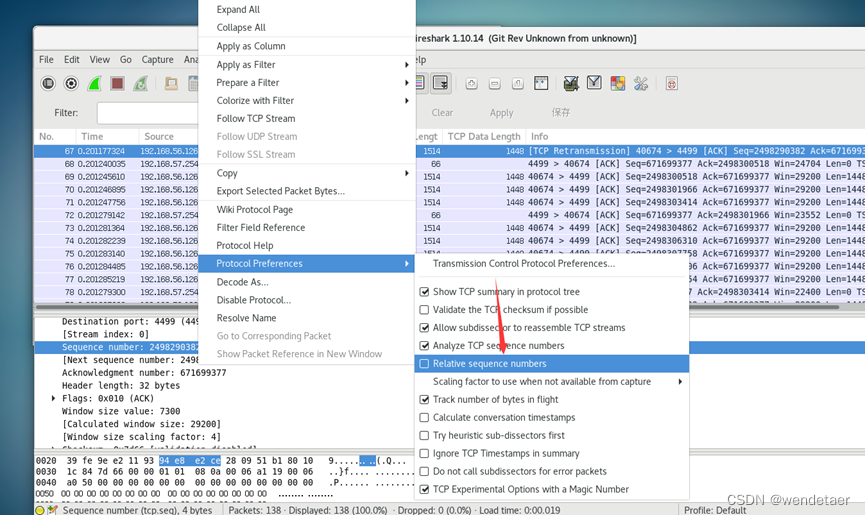Select the Acknowledgment number: 671699377 line
Screen dimensions: 865x515
tap(144, 373)
